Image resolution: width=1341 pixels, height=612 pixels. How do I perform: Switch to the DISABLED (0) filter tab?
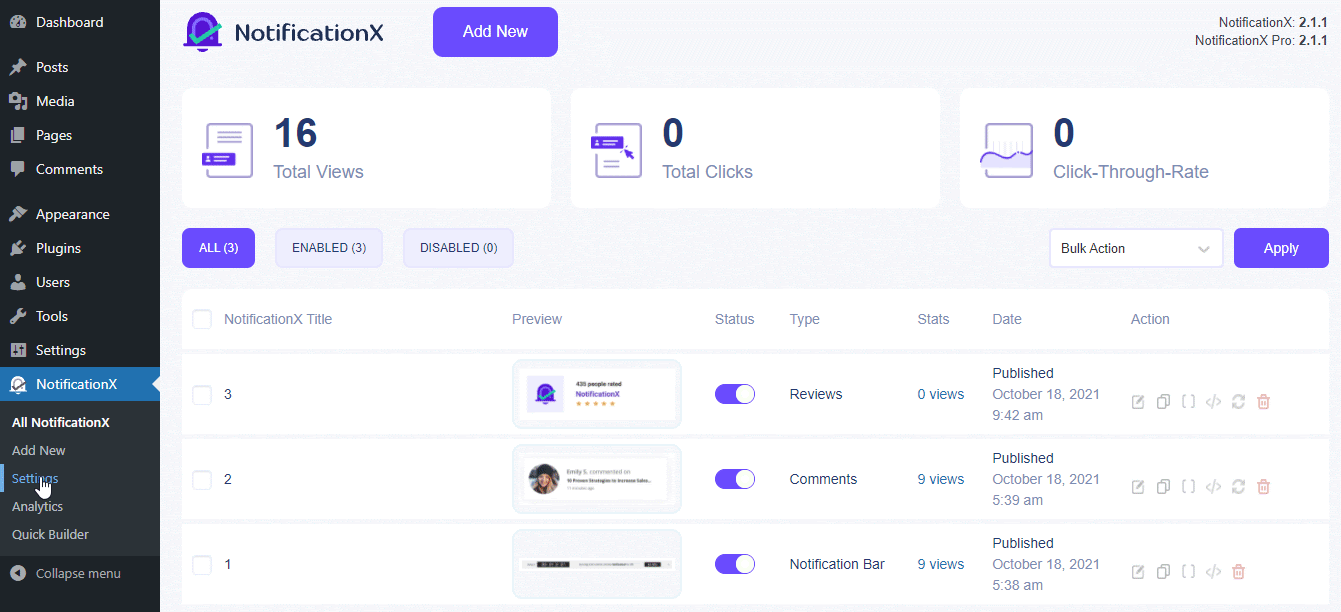(458, 248)
